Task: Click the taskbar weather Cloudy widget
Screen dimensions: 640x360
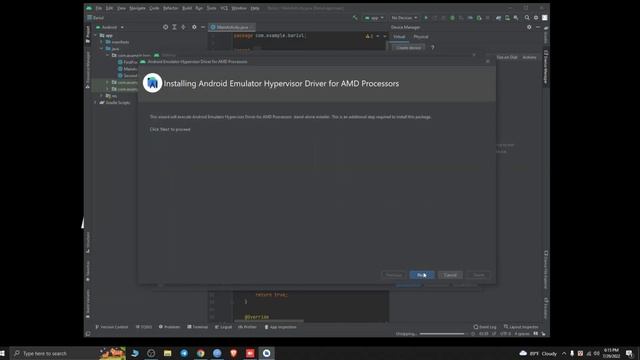Action: (539, 353)
